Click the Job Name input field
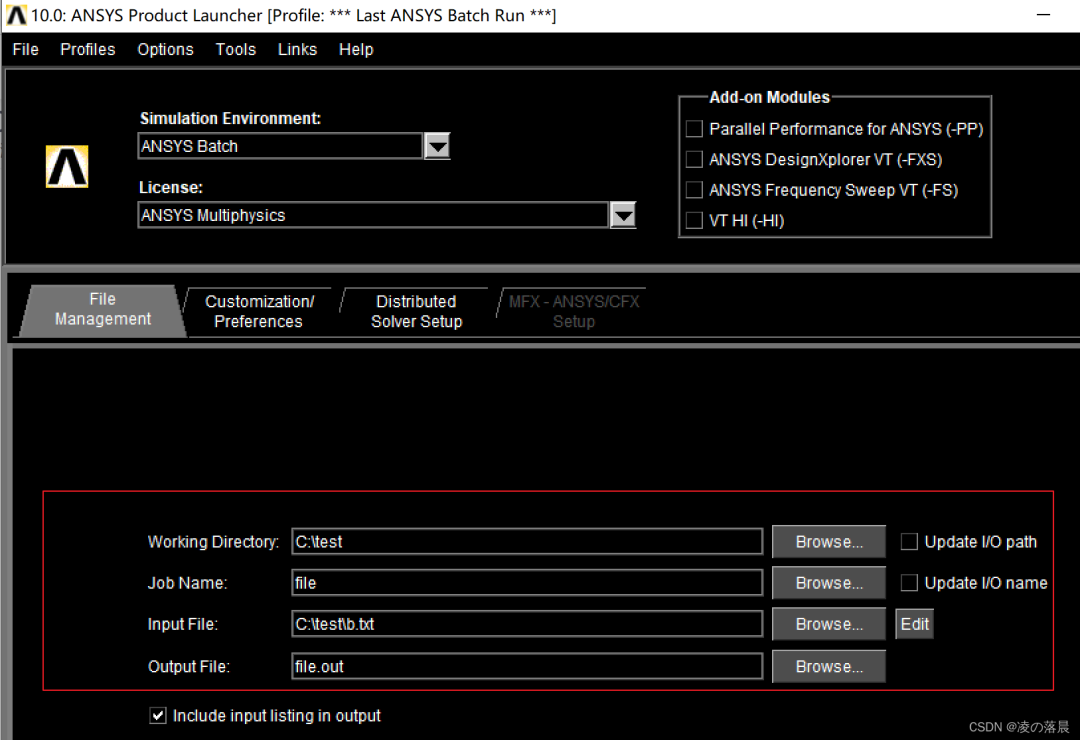 (525, 582)
